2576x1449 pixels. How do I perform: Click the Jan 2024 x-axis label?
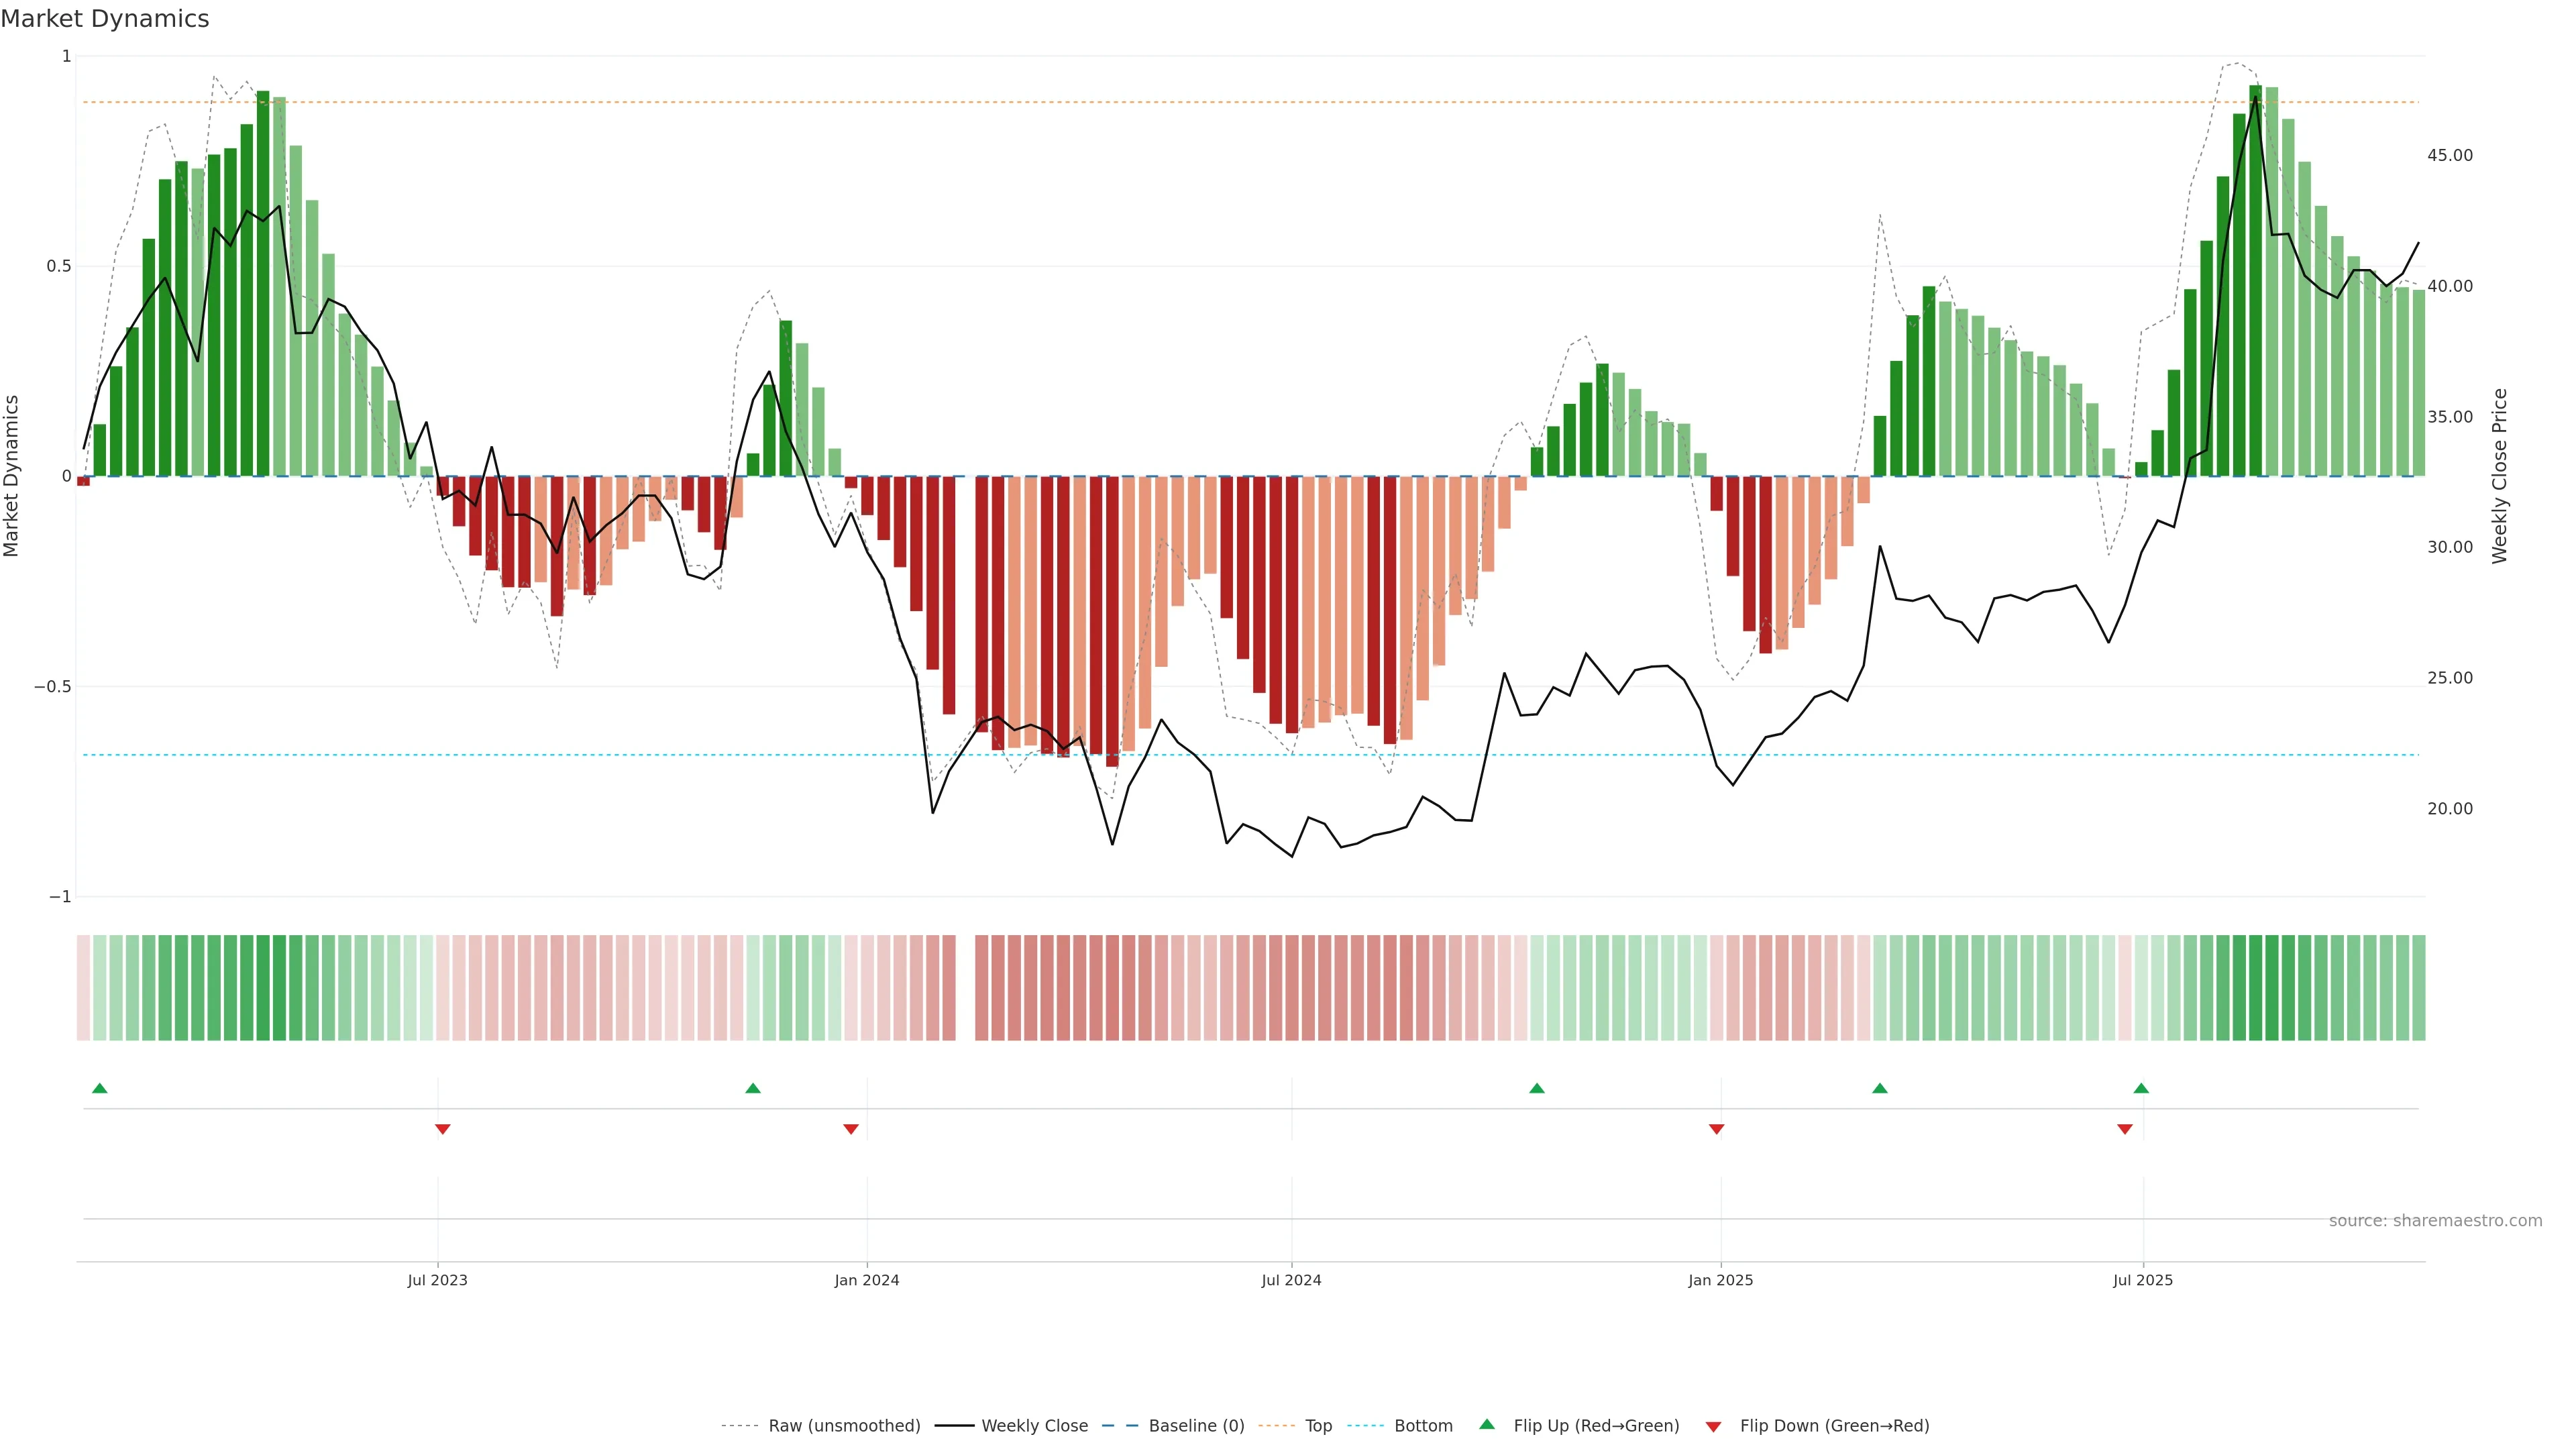(867, 1280)
